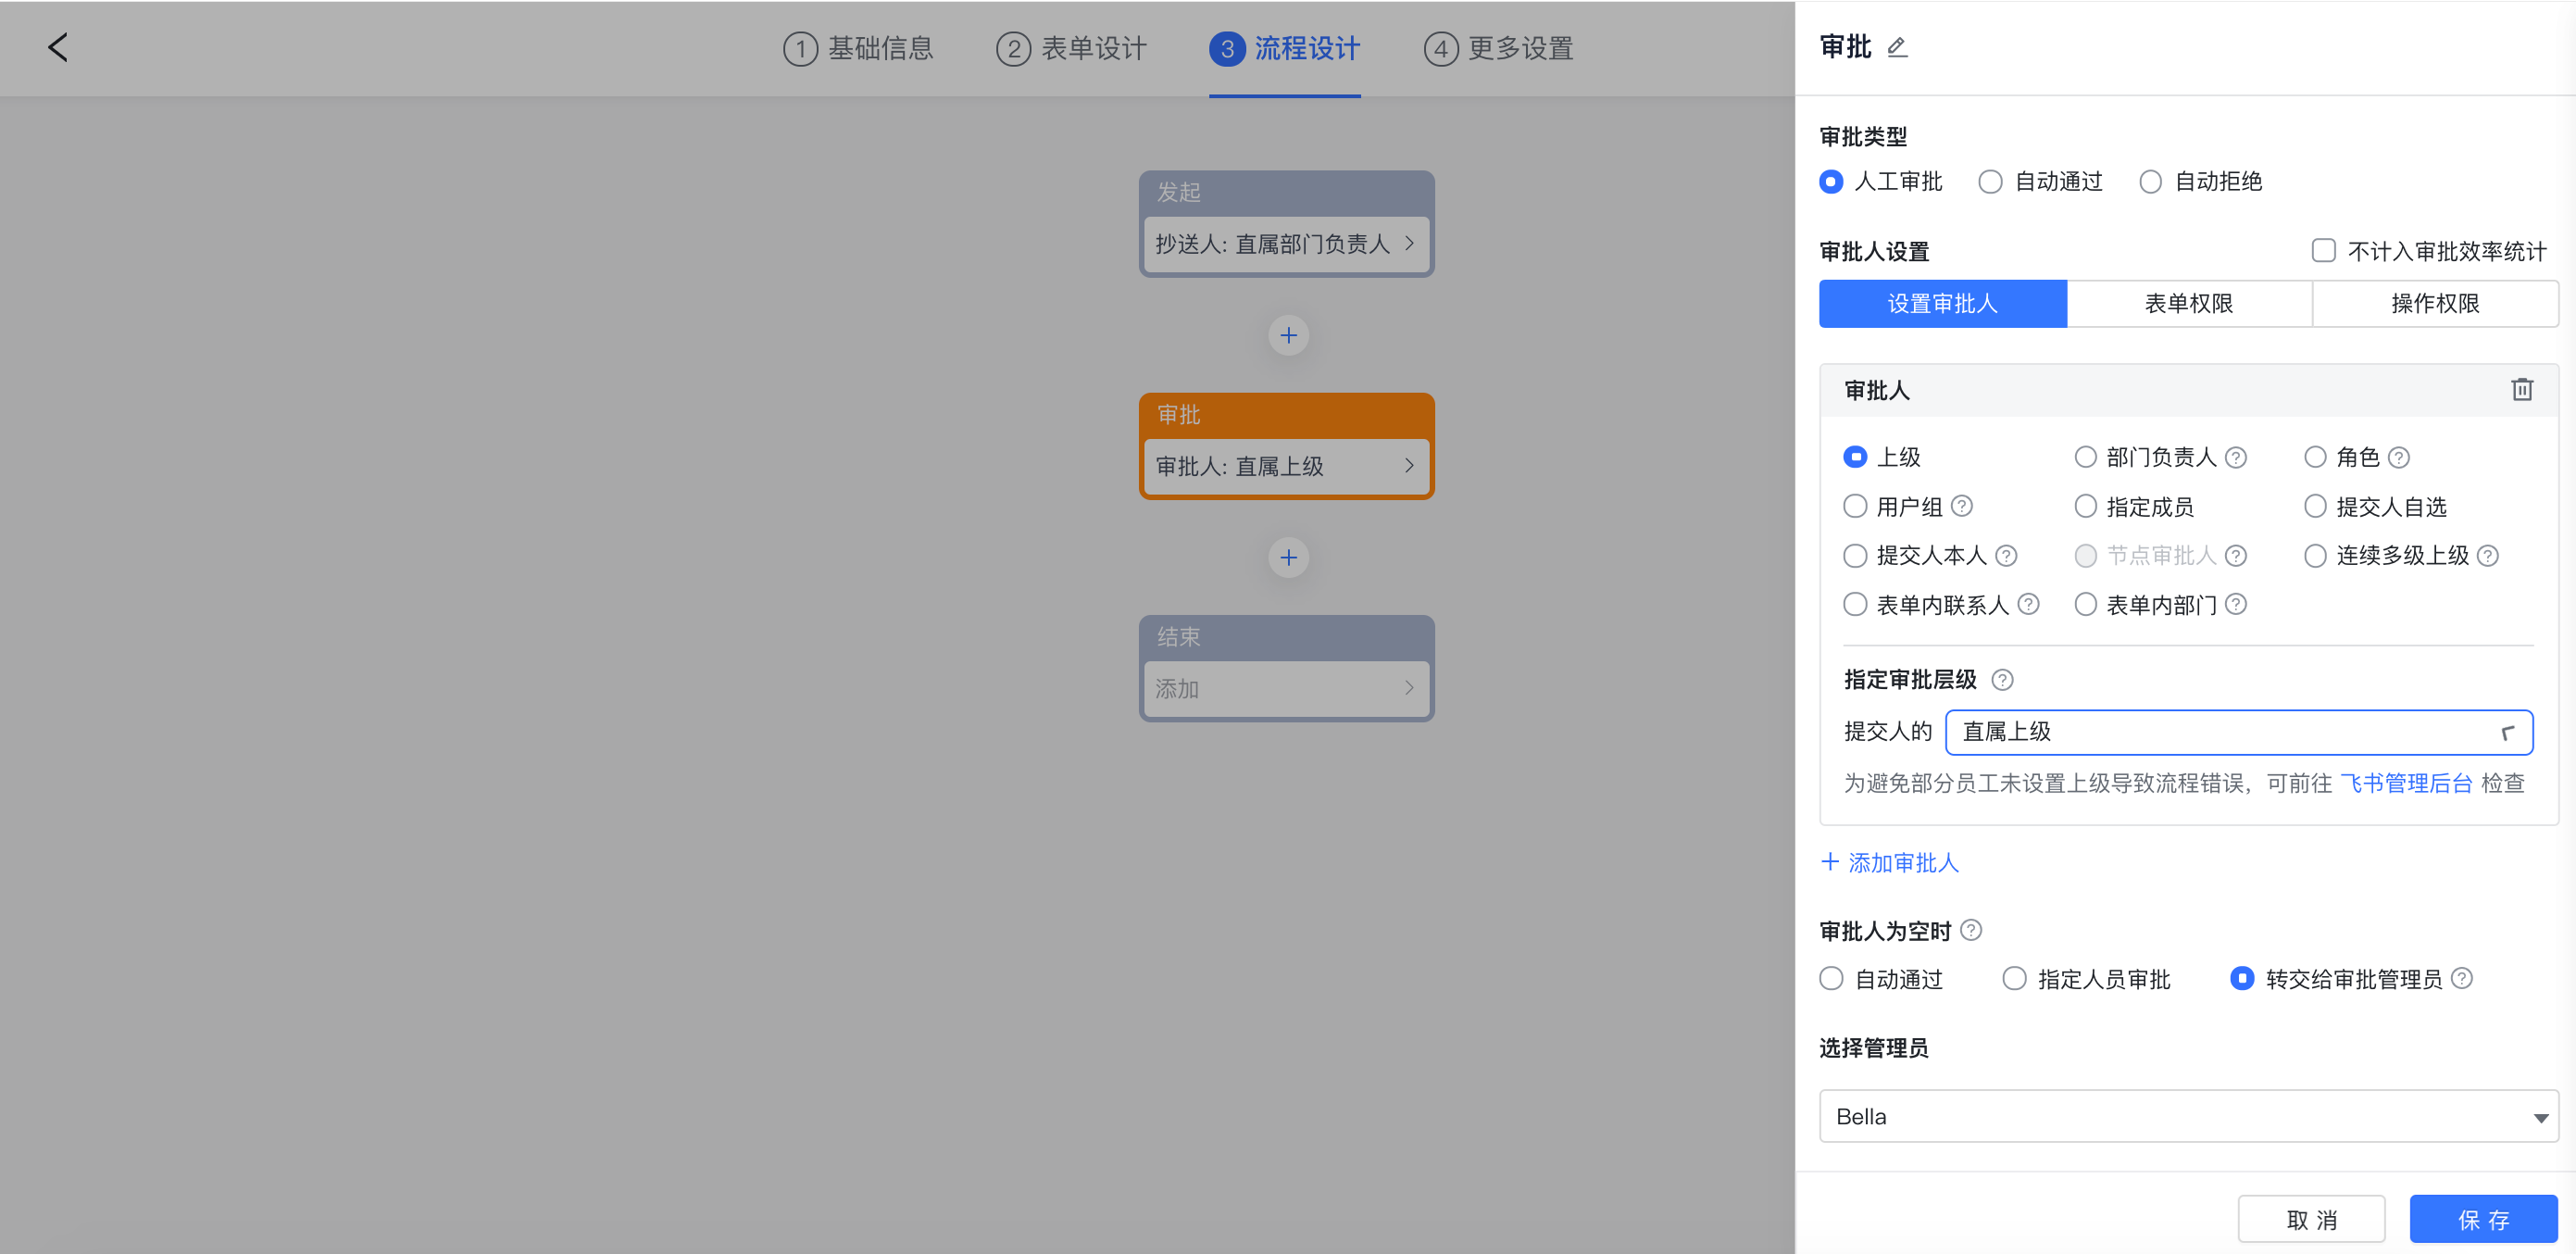Open the 直属上级 level dropdown
The image size is (2576, 1254).
[2238, 732]
